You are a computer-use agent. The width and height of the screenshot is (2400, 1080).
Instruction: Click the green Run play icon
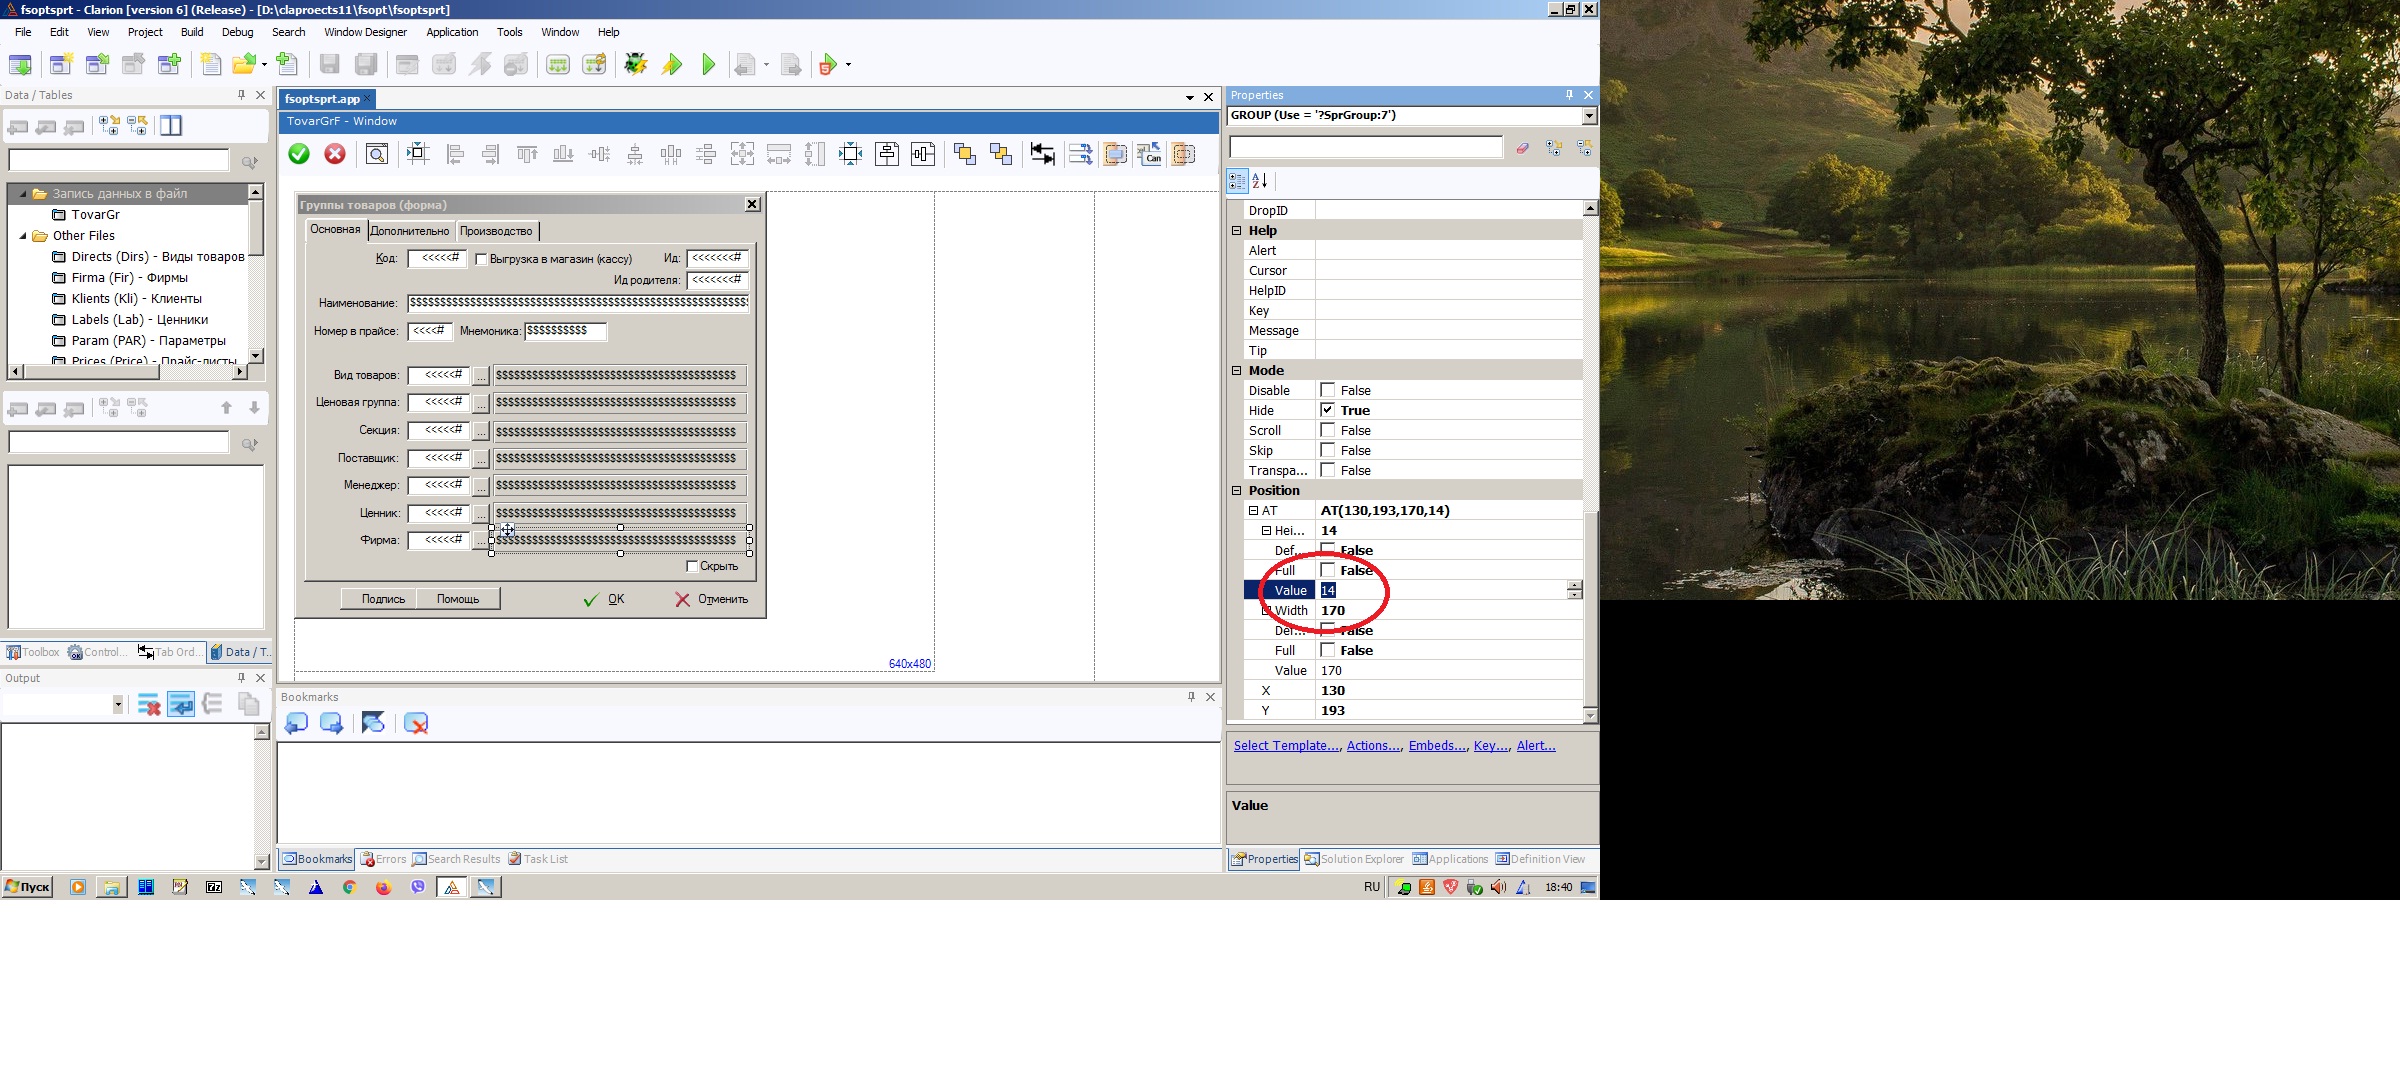[x=709, y=65]
